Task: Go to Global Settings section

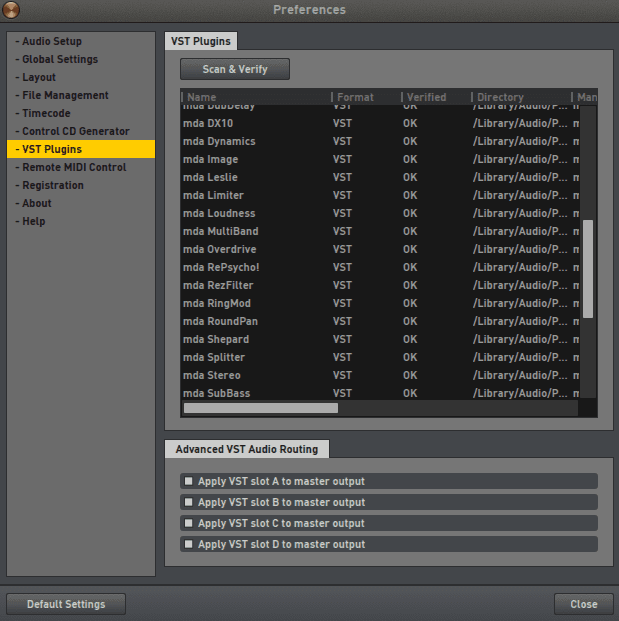Action: pyautogui.click(x=60, y=59)
